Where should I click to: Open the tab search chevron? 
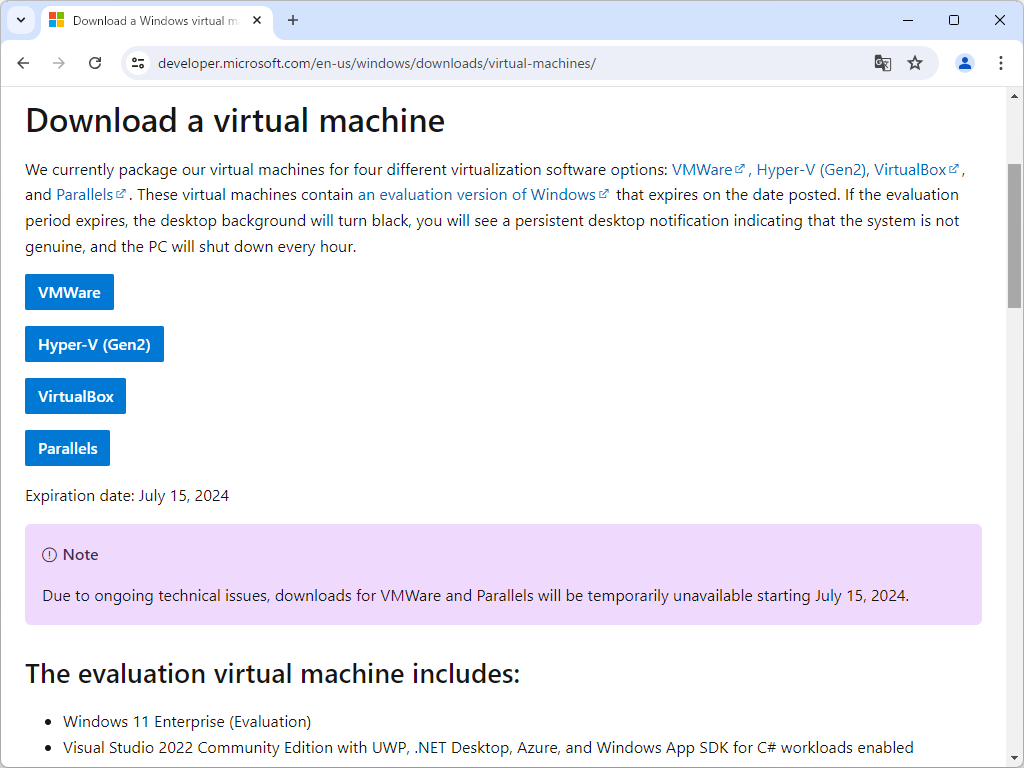tap(20, 20)
